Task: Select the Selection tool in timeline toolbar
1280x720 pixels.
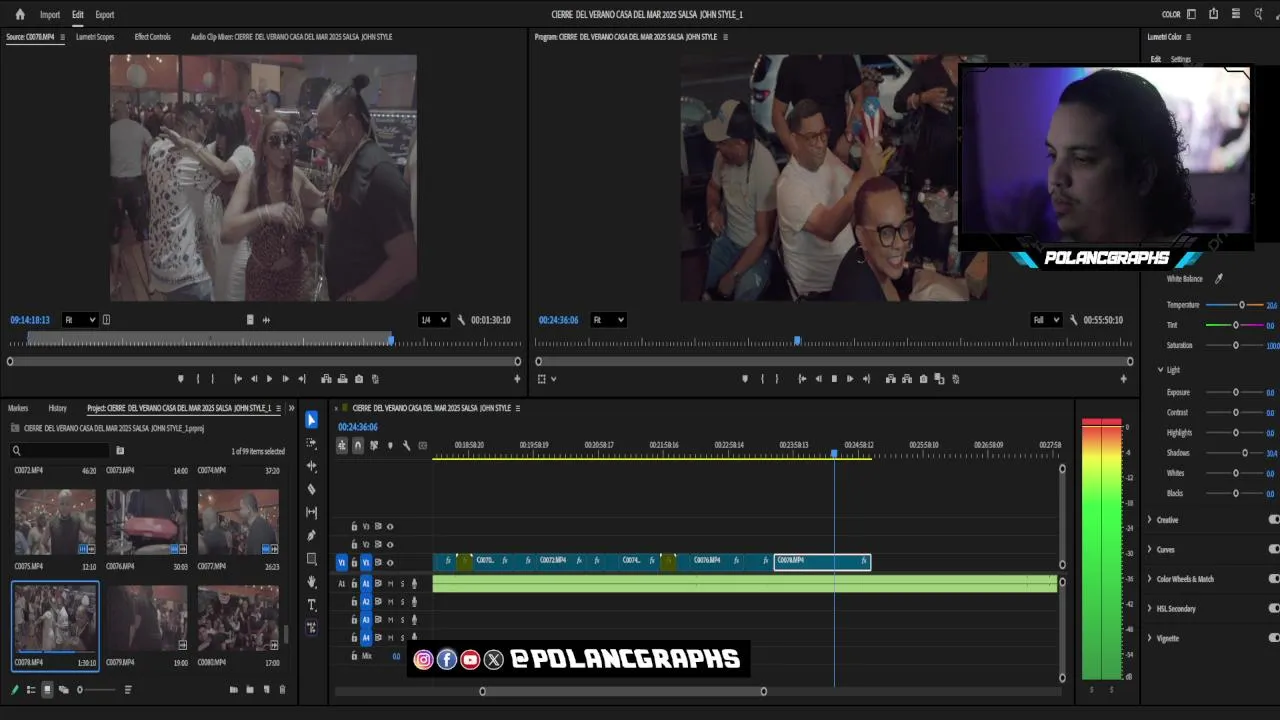Action: point(311,420)
